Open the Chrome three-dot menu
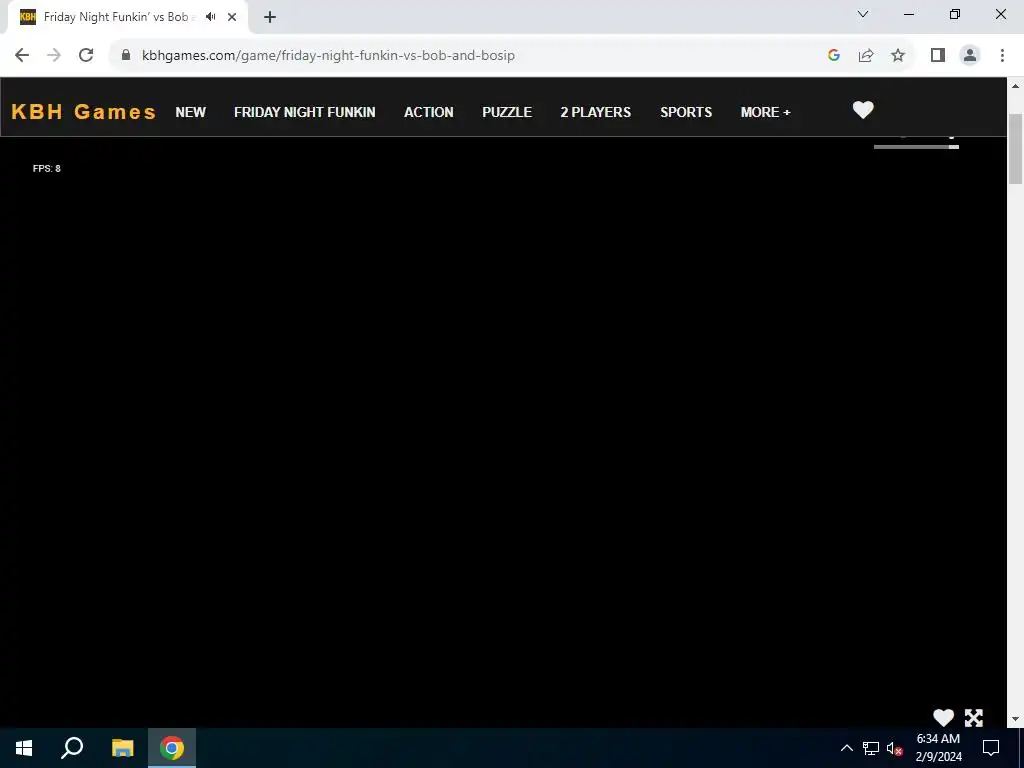The image size is (1024, 768). (x=1002, y=56)
